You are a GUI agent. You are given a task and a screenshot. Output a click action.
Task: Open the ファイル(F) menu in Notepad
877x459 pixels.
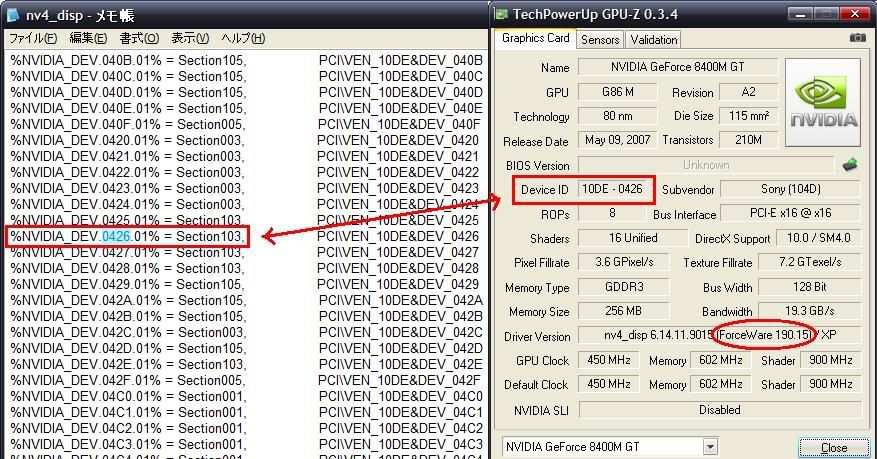click(33, 39)
